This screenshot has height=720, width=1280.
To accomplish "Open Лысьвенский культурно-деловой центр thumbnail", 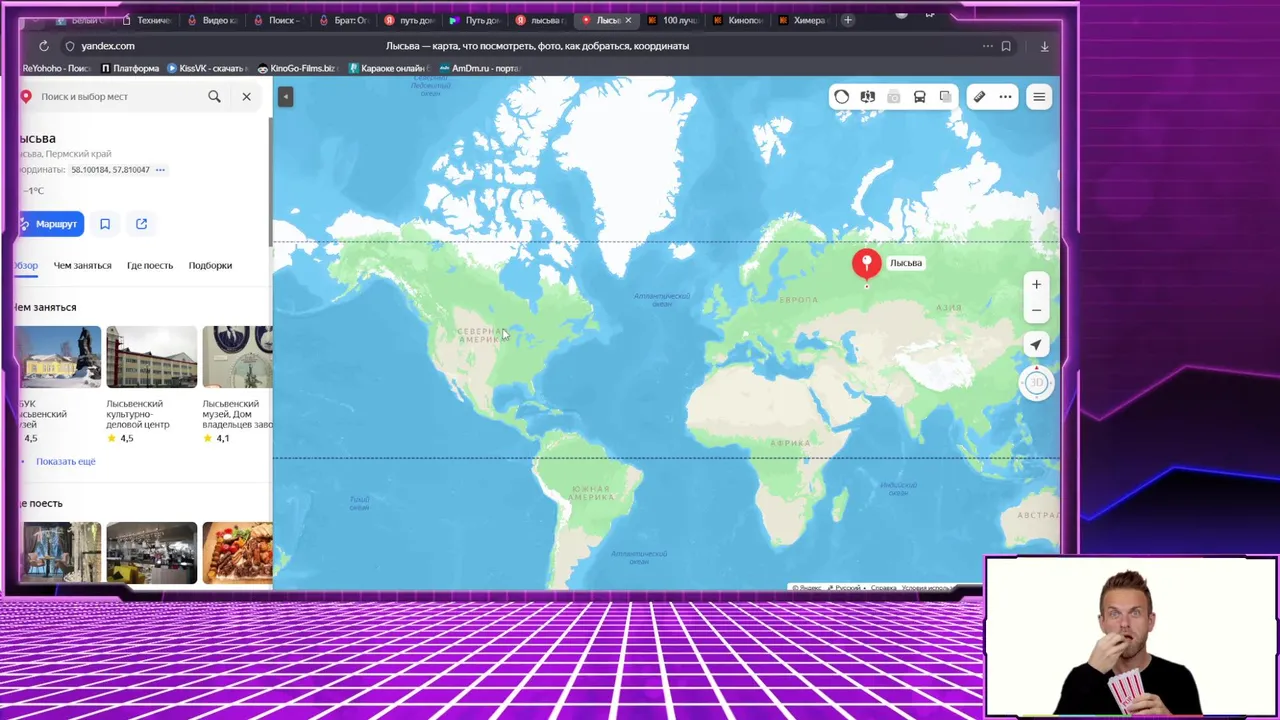I will pos(152,357).
